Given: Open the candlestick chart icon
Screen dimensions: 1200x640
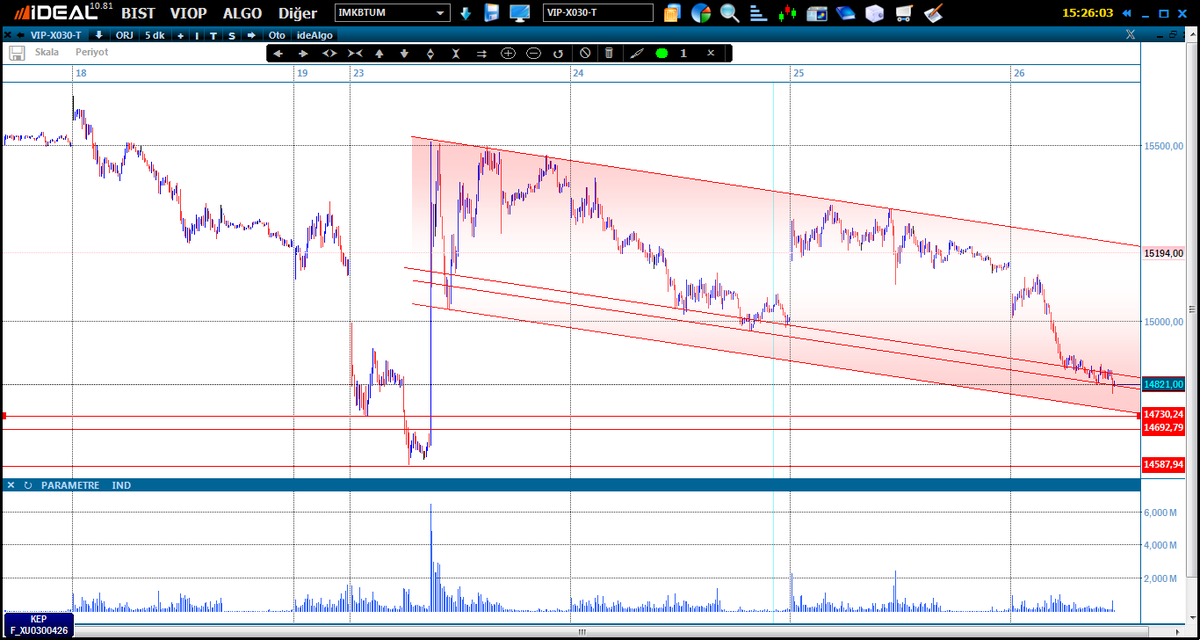Looking at the screenshot, I should pos(788,13).
